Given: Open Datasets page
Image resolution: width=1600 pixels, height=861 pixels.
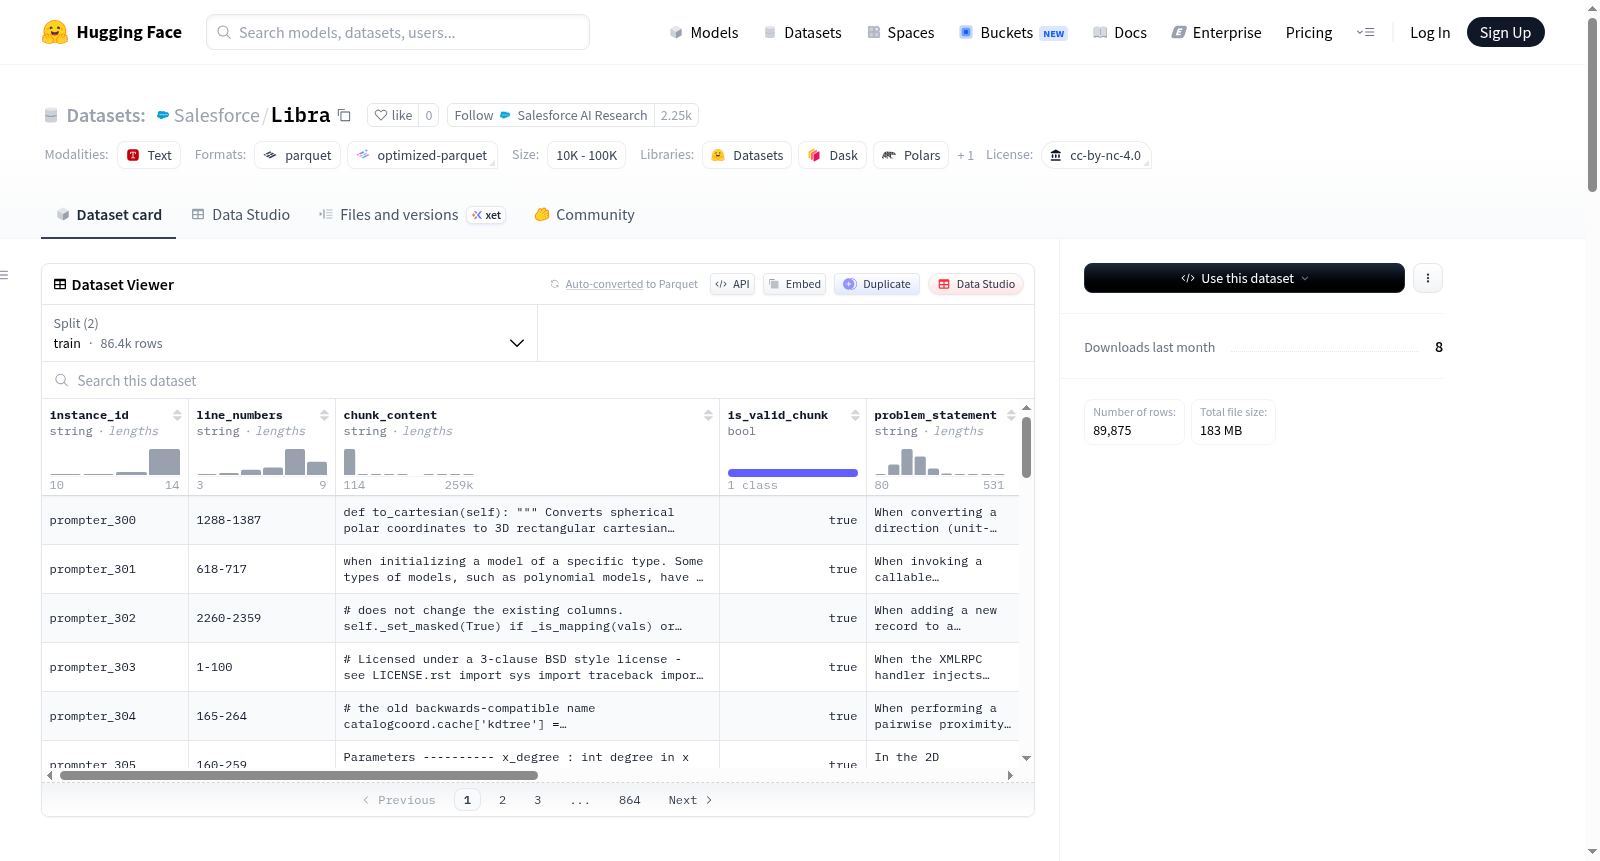Looking at the screenshot, I should [802, 32].
